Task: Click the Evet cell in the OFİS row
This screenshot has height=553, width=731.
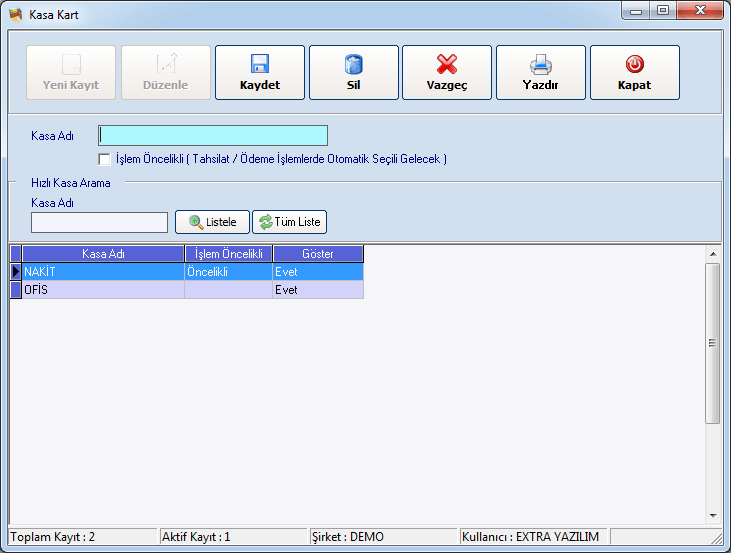Action: pyautogui.click(x=318, y=290)
